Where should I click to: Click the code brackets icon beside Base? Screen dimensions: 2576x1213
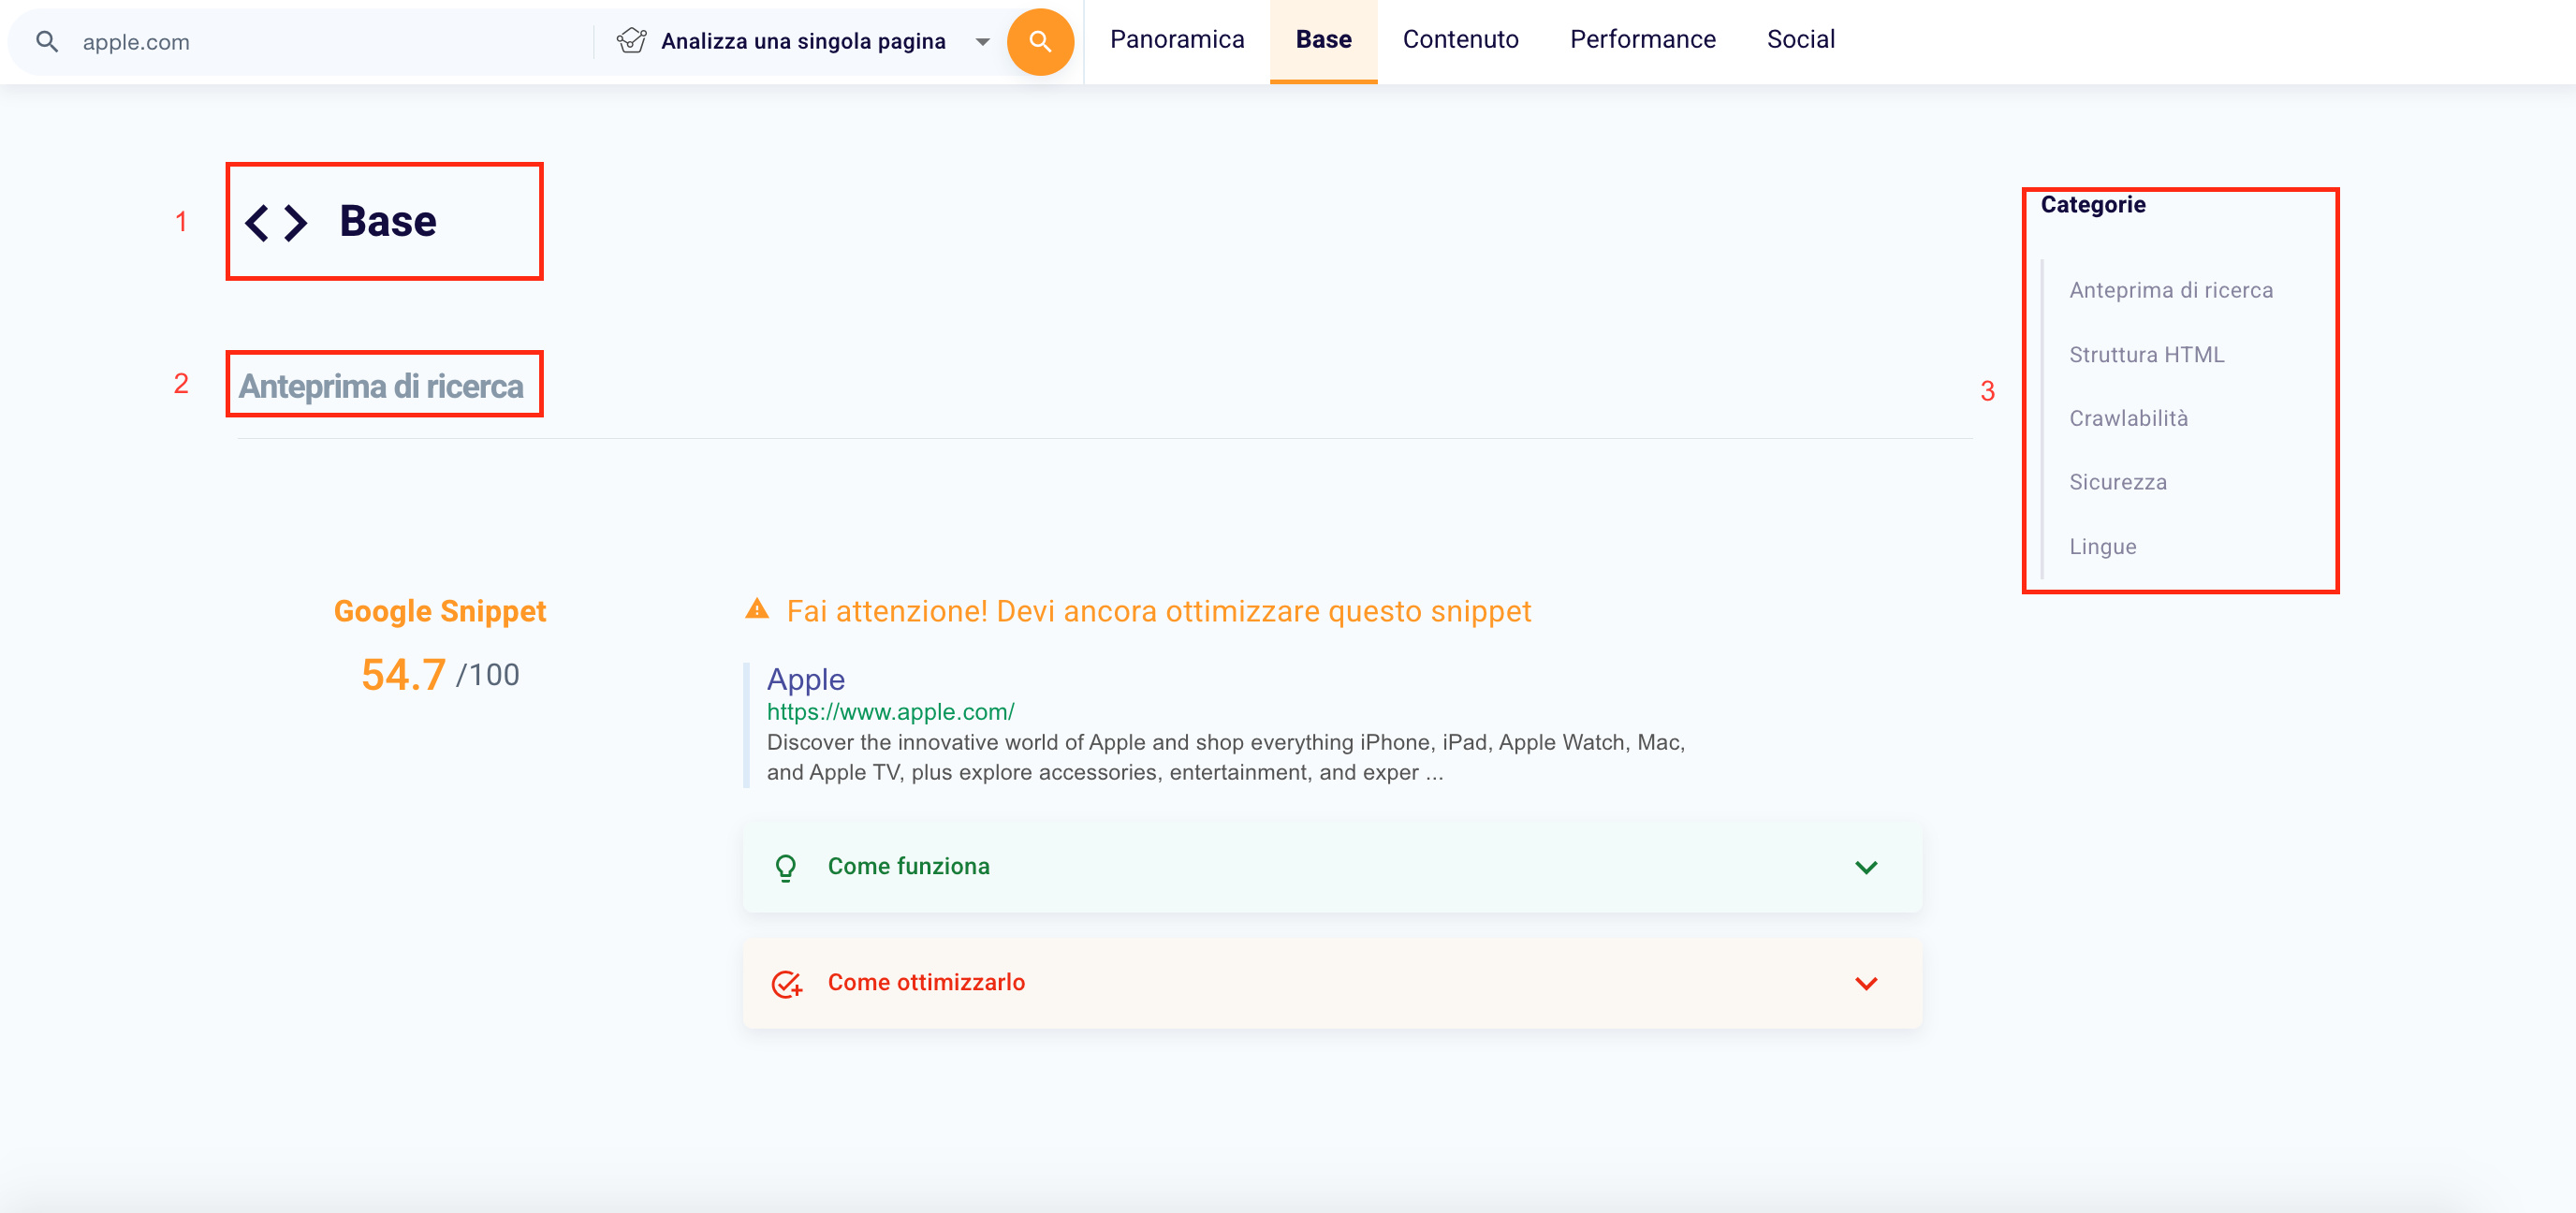(x=276, y=222)
